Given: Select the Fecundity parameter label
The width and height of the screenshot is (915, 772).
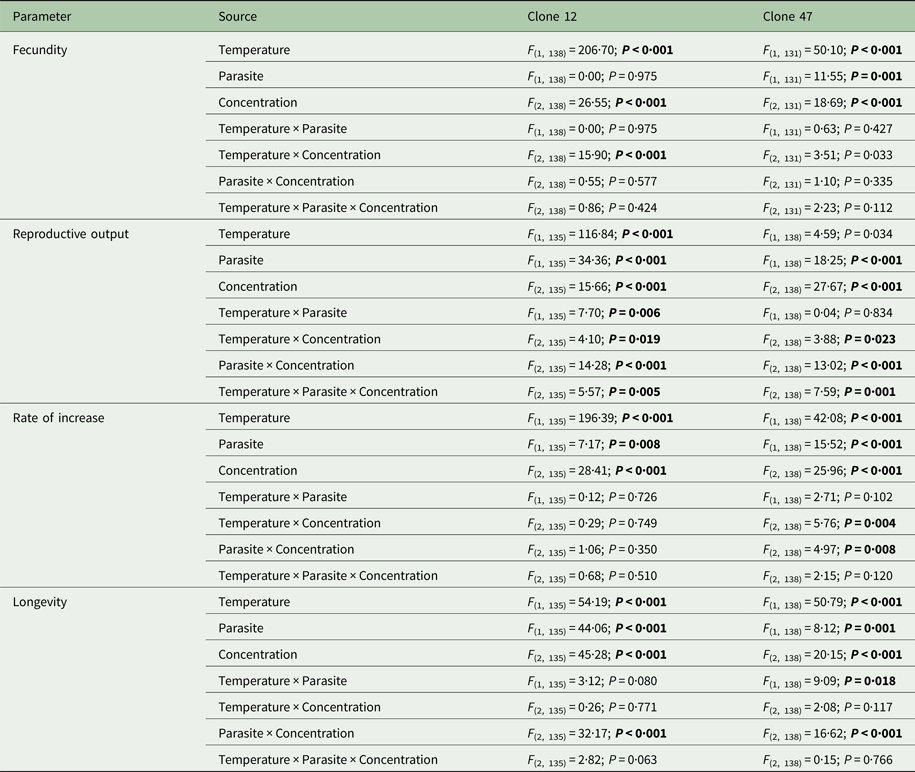Looking at the screenshot, I should point(40,50).
